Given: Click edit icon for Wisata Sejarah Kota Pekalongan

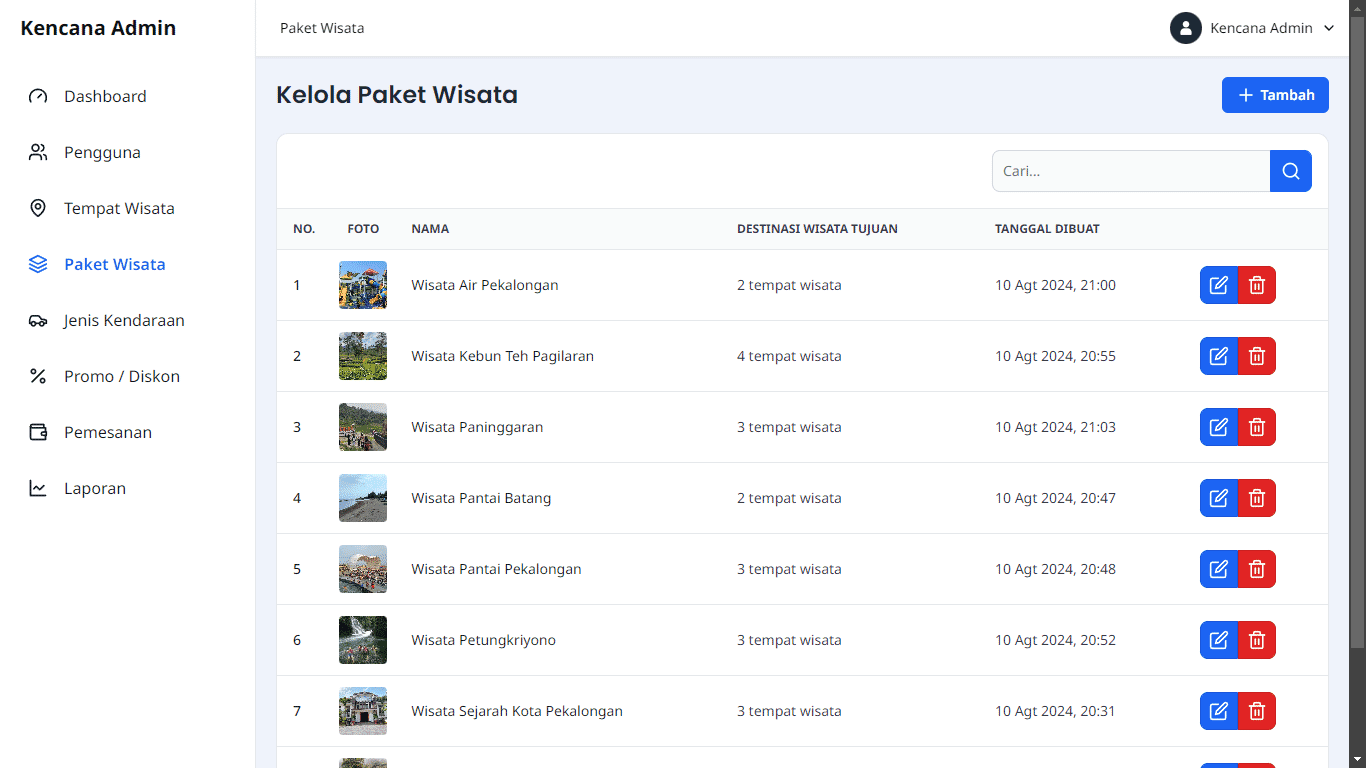Looking at the screenshot, I should tap(1218, 711).
